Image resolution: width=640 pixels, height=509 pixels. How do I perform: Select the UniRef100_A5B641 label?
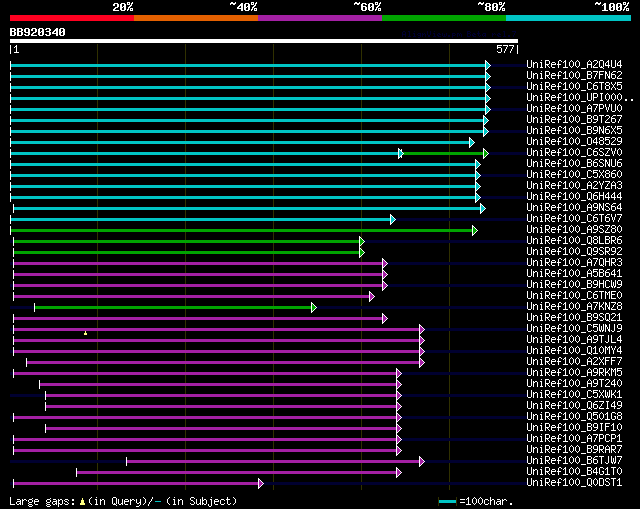coord(574,274)
